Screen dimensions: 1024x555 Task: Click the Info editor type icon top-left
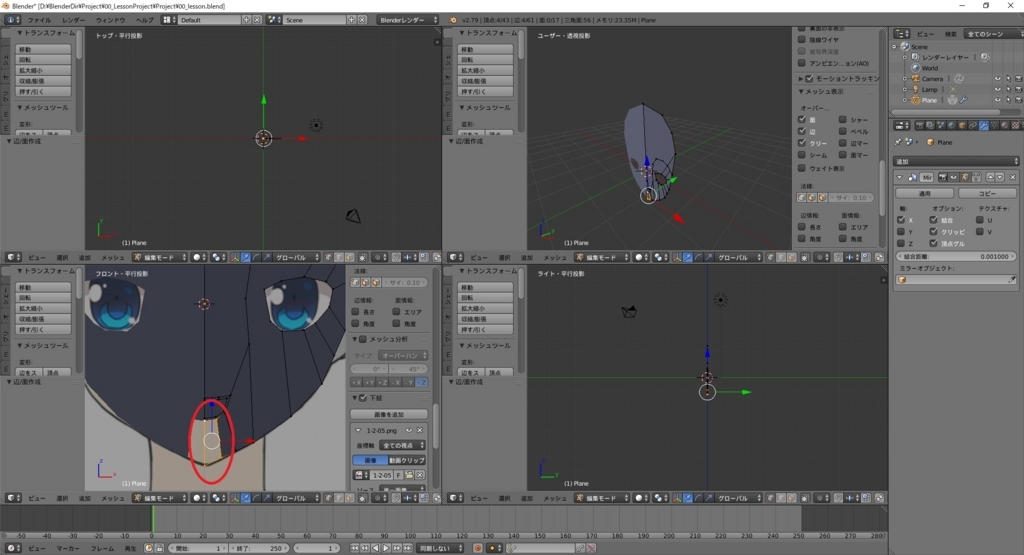click(12, 20)
